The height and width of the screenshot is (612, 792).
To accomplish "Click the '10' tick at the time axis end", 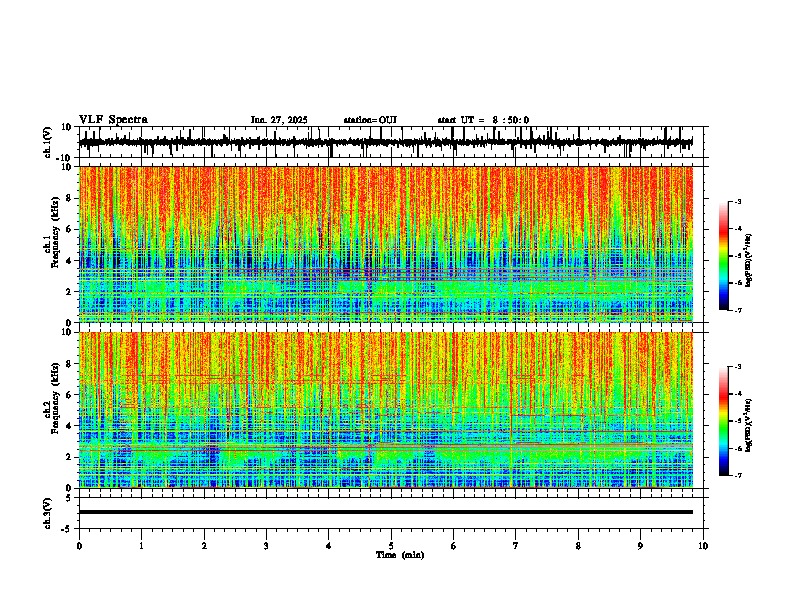I will (x=703, y=546).
